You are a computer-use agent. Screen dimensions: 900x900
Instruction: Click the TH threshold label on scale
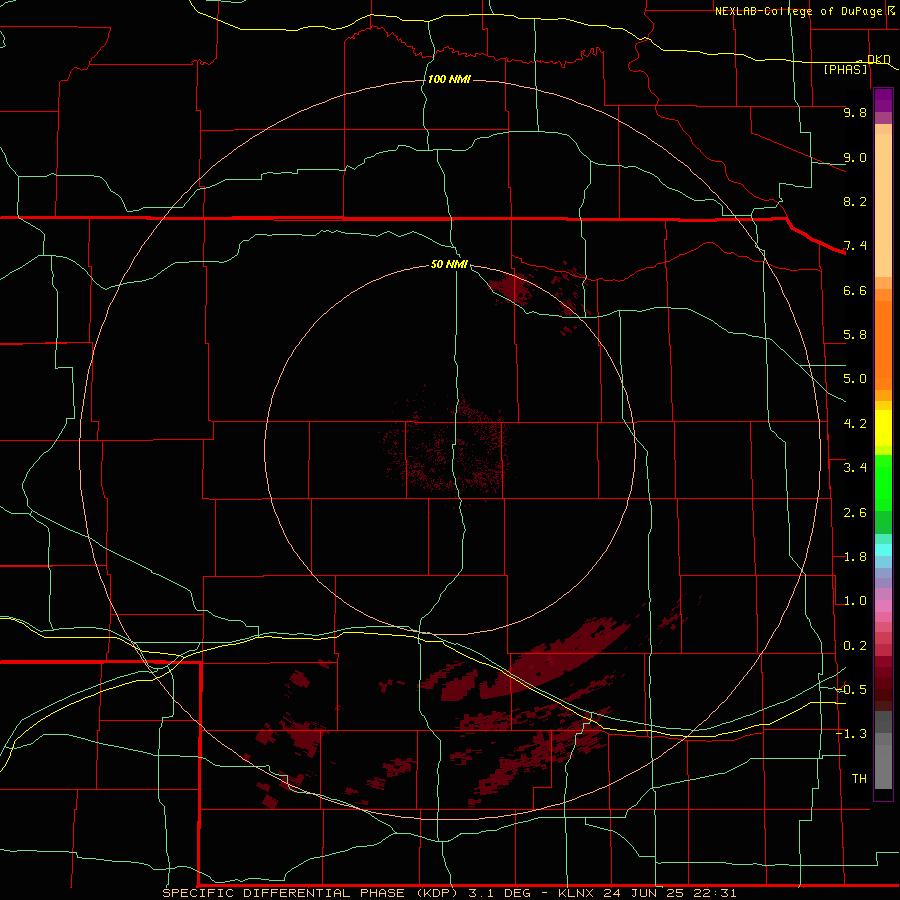tap(859, 779)
